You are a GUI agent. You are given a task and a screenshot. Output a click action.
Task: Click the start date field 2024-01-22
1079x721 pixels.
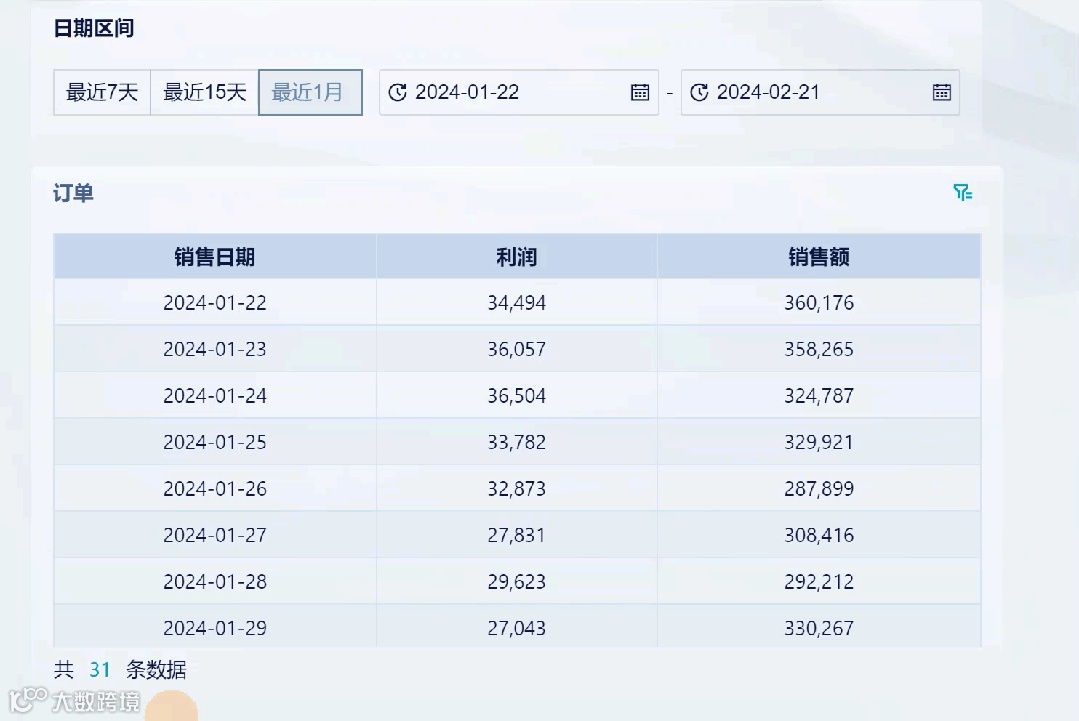click(519, 92)
